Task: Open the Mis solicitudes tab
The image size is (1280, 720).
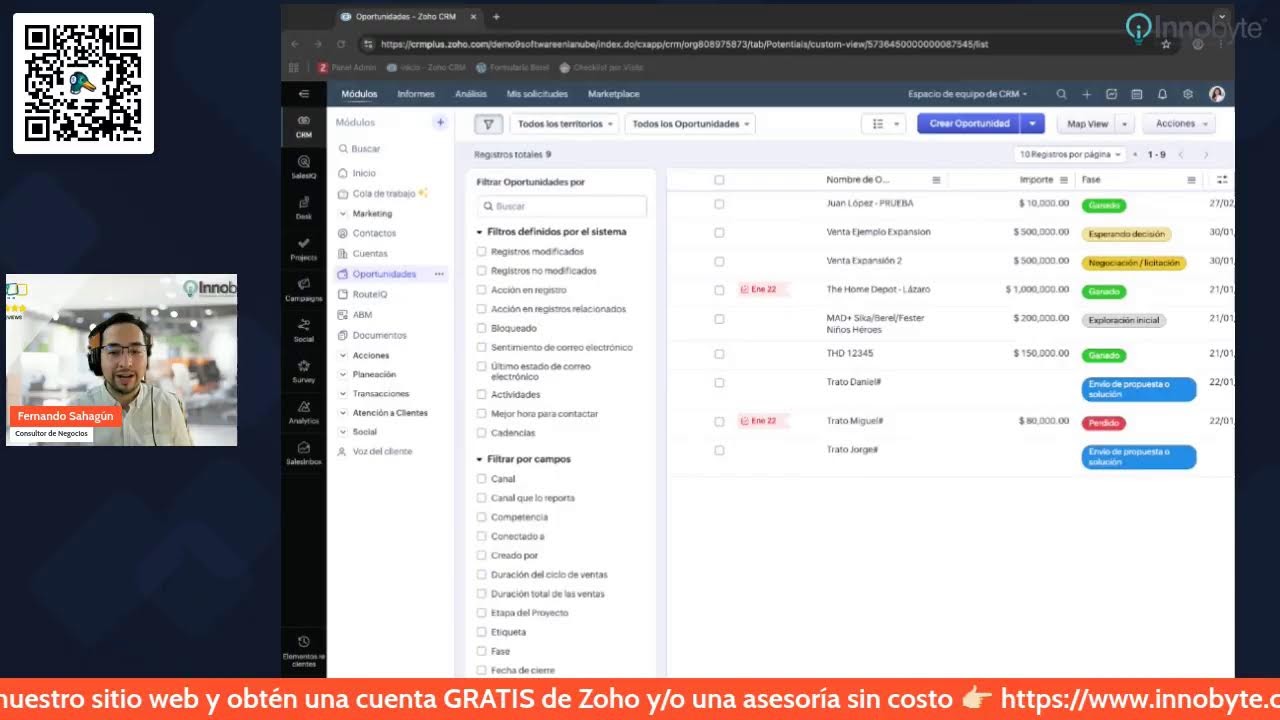Action: point(537,94)
